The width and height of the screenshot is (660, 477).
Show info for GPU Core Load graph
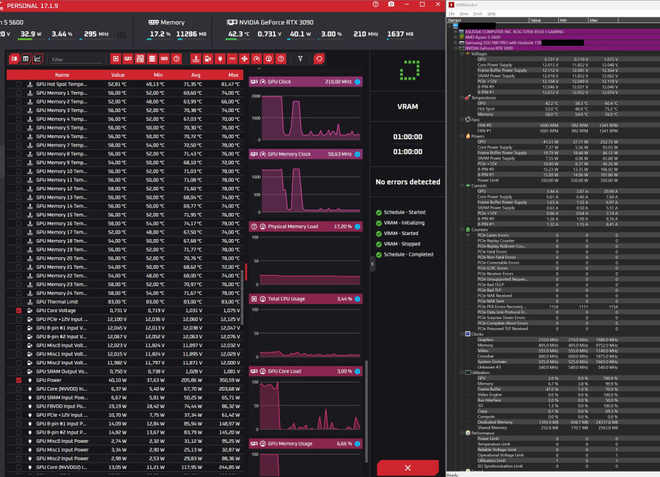357,371
